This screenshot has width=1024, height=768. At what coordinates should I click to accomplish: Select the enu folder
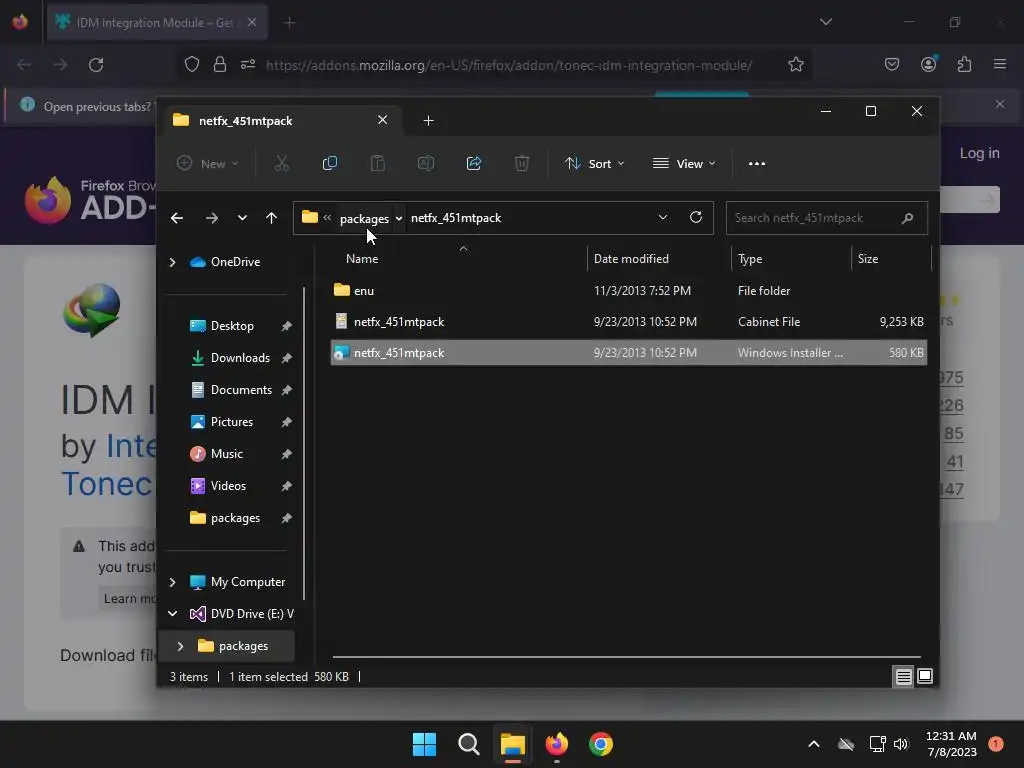(629, 291)
